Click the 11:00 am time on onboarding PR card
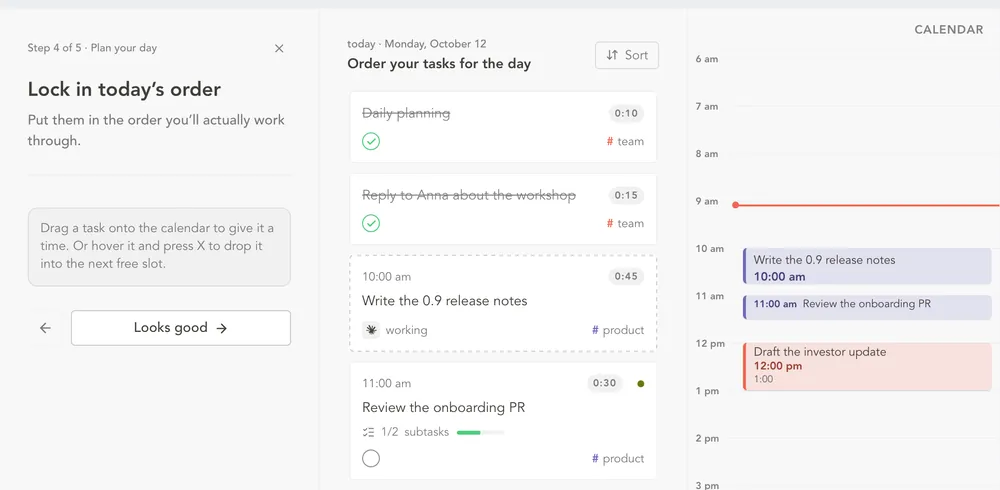This screenshot has height=490, width=1000. [386, 383]
